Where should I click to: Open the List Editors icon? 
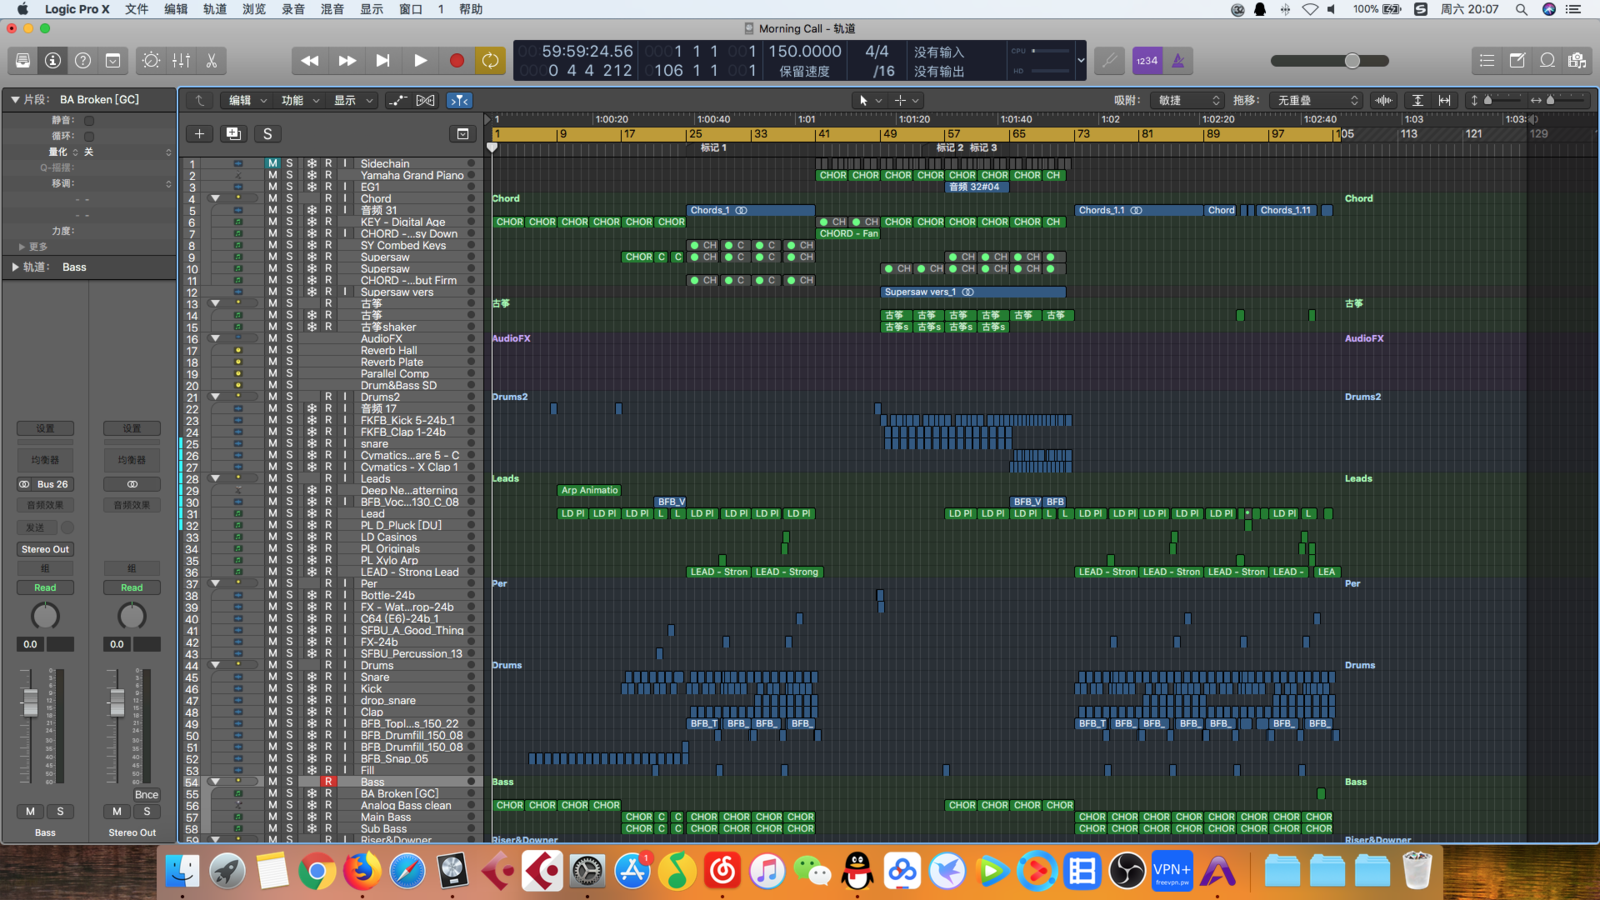pyautogui.click(x=1487, y=61)
